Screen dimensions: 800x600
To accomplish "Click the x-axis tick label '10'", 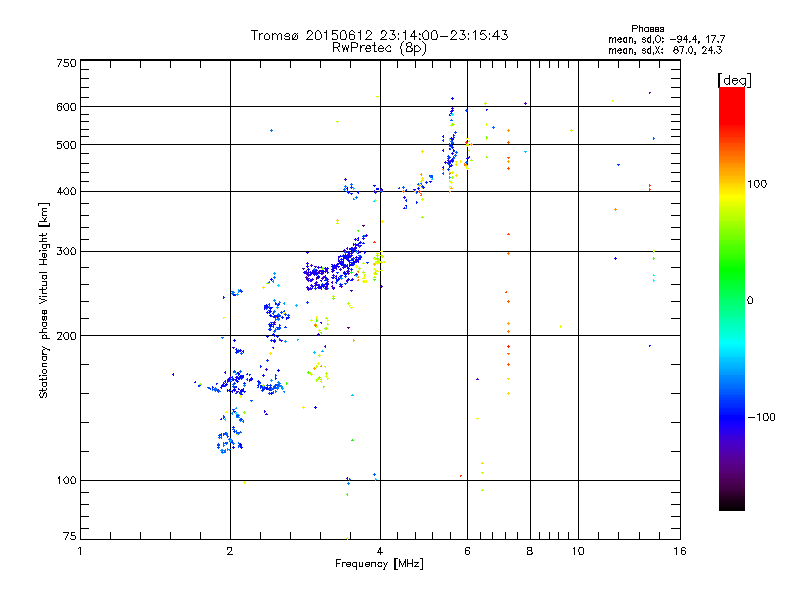I will (578, 551).
